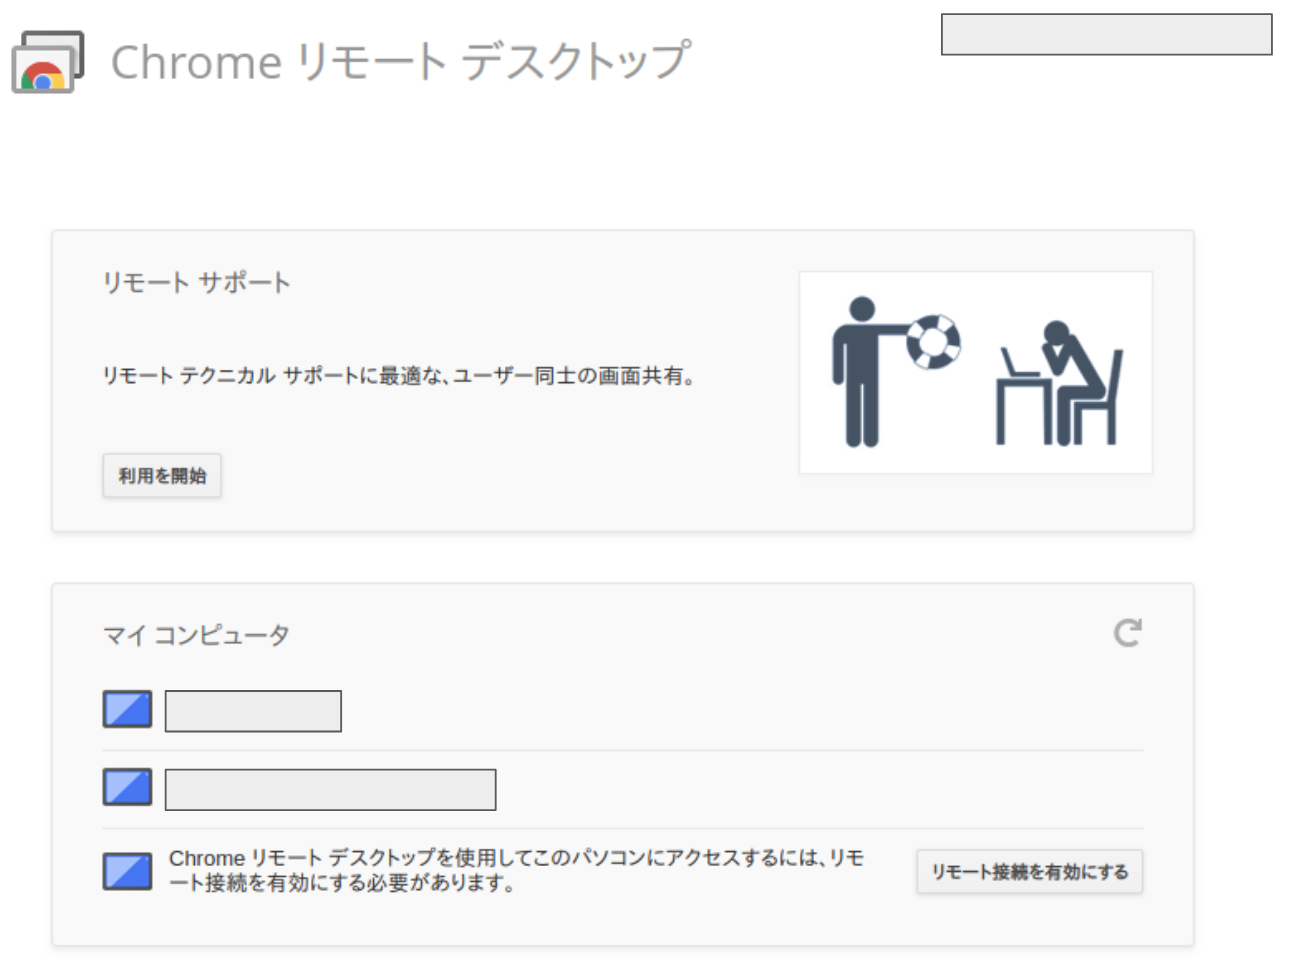Click the Chrome リモート デスクトップ title text
The width and height of the screenshot is (1297, 960).
(x=400, y=62)
